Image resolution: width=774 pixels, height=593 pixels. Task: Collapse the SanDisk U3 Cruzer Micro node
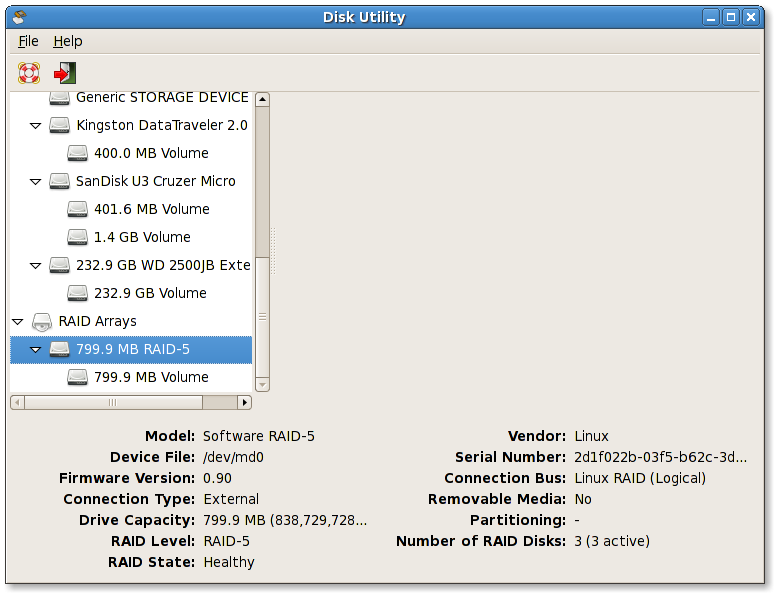[x=36, y=182]
